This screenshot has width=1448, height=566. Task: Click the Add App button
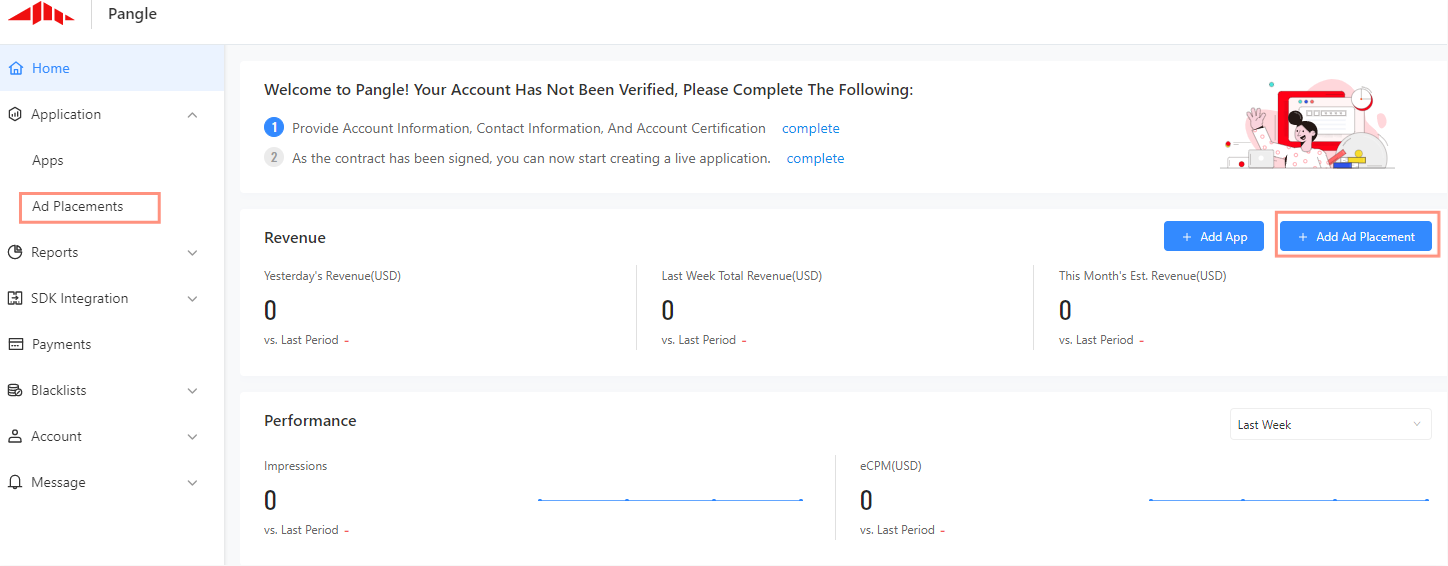[1213, 237]
